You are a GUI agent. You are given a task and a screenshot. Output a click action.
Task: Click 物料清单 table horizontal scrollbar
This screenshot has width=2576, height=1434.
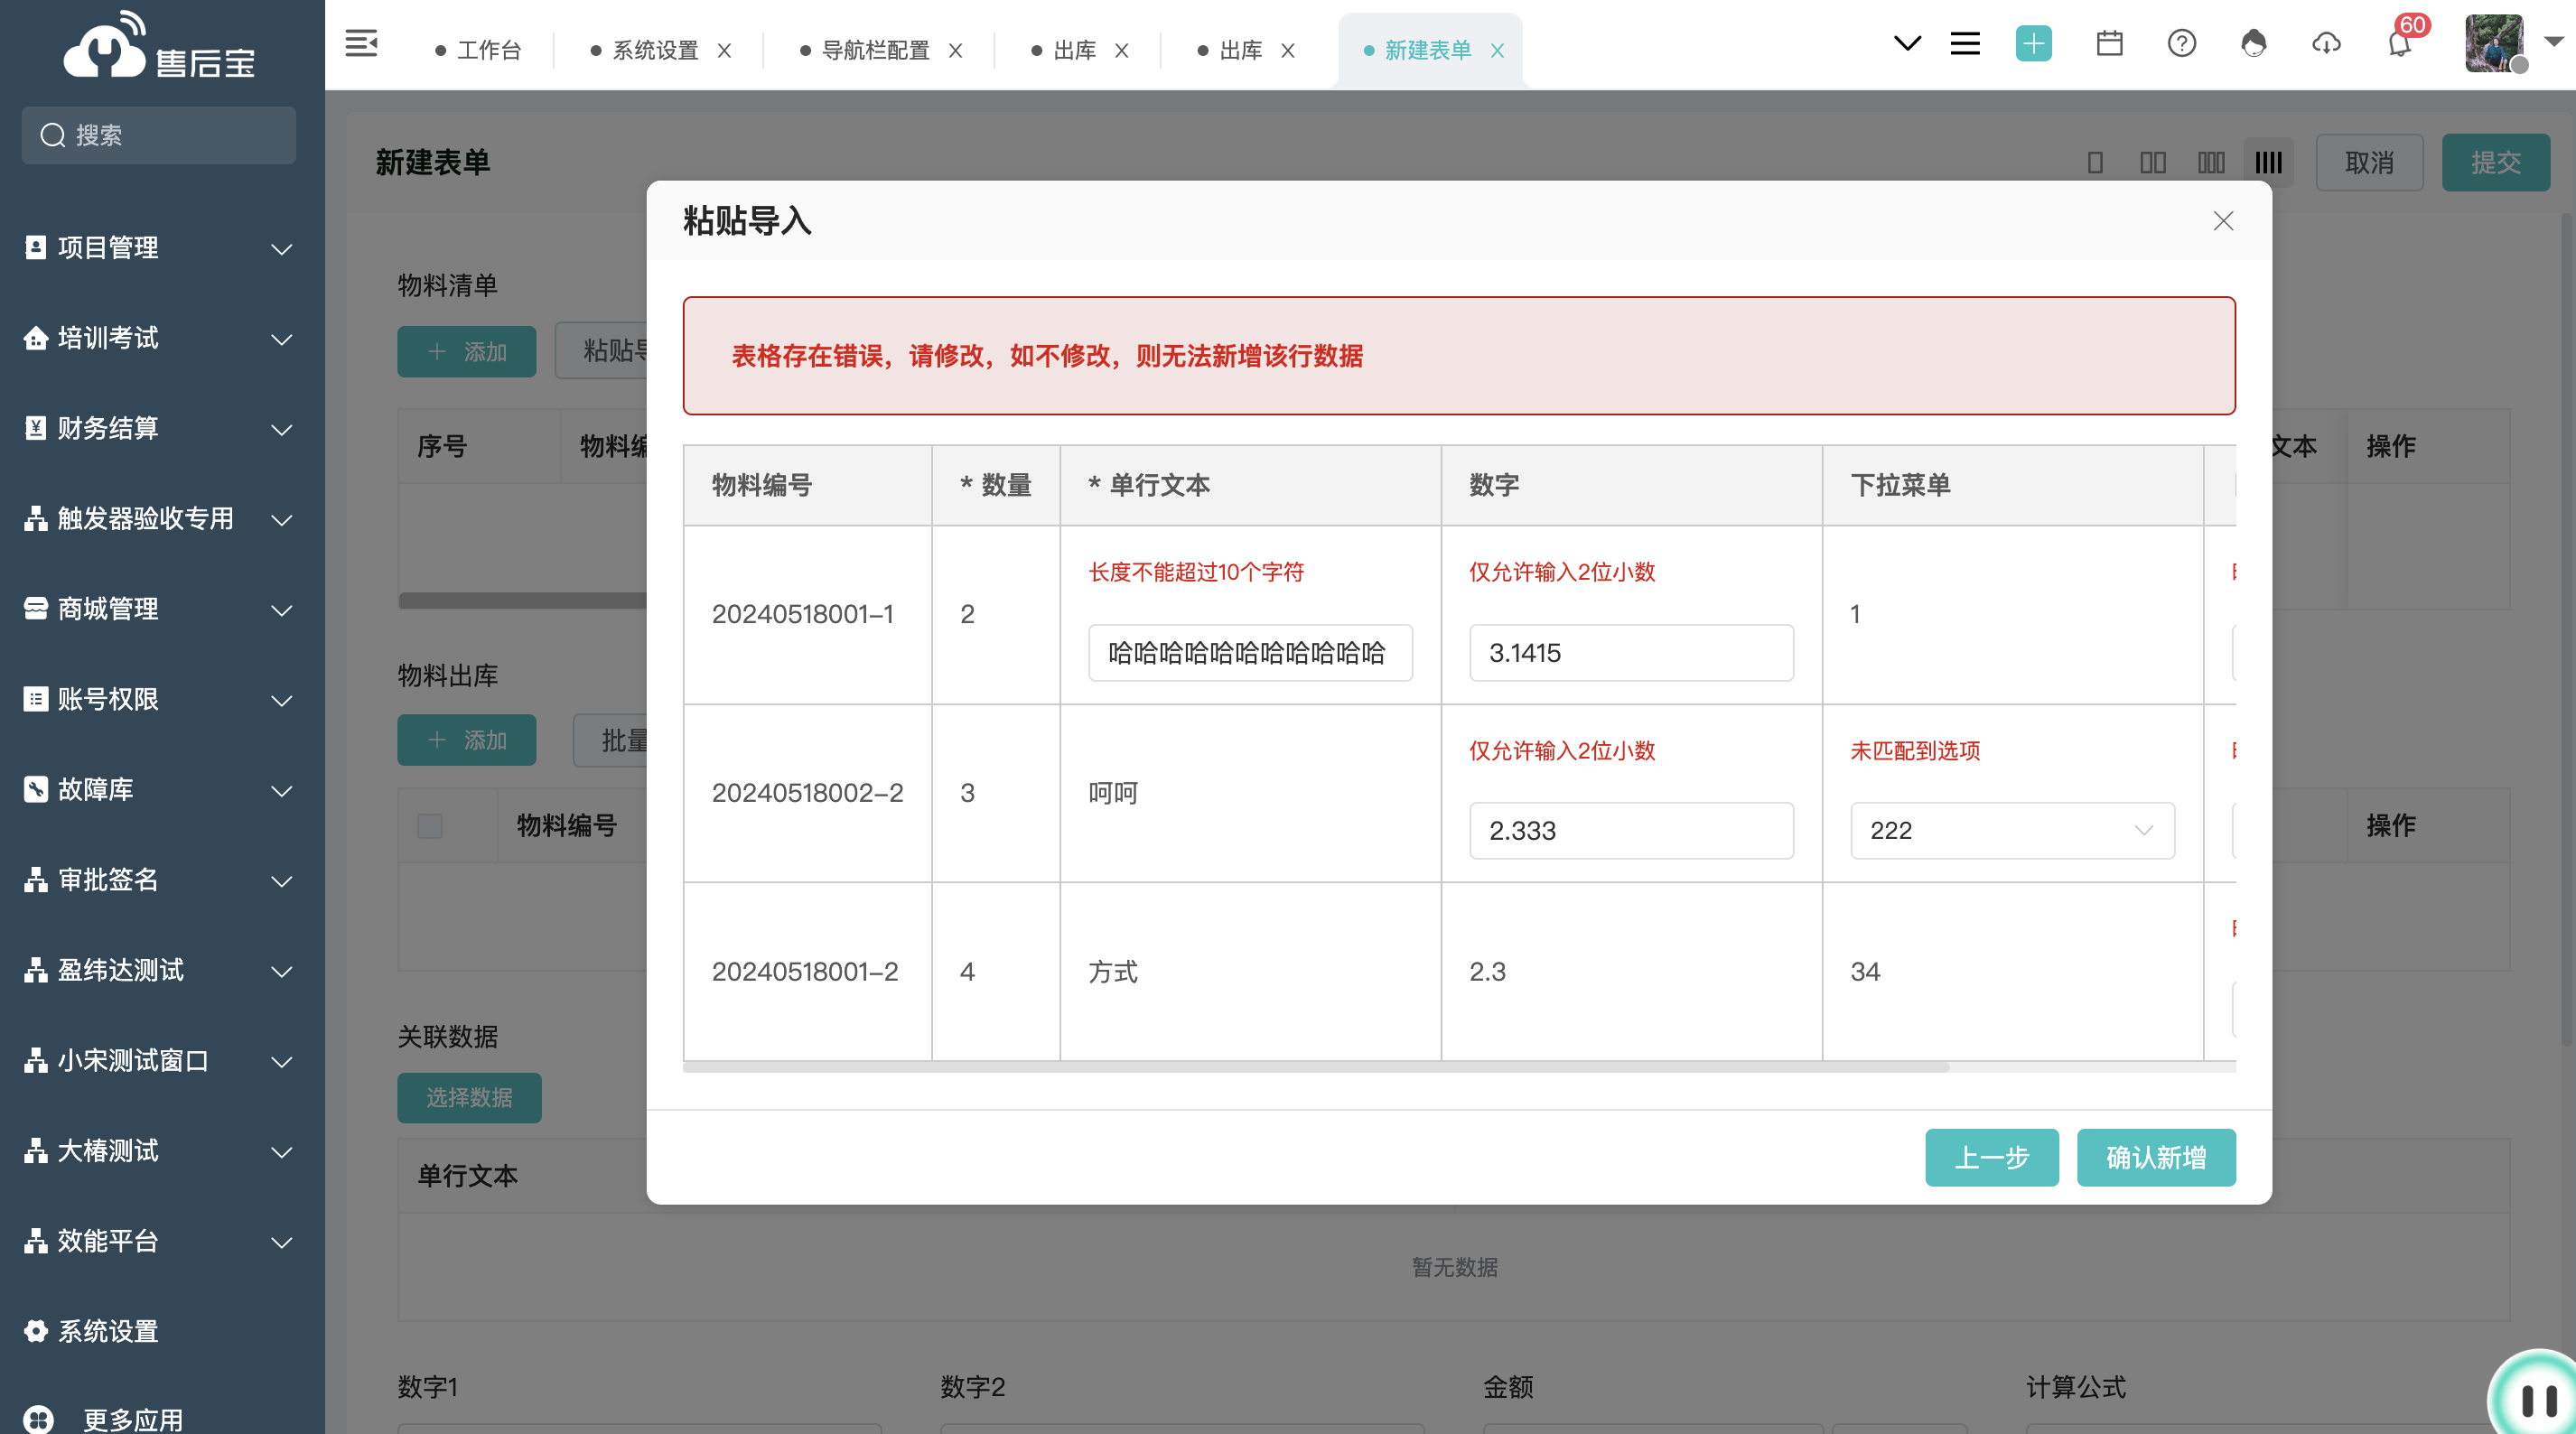(x=522, y=600)
